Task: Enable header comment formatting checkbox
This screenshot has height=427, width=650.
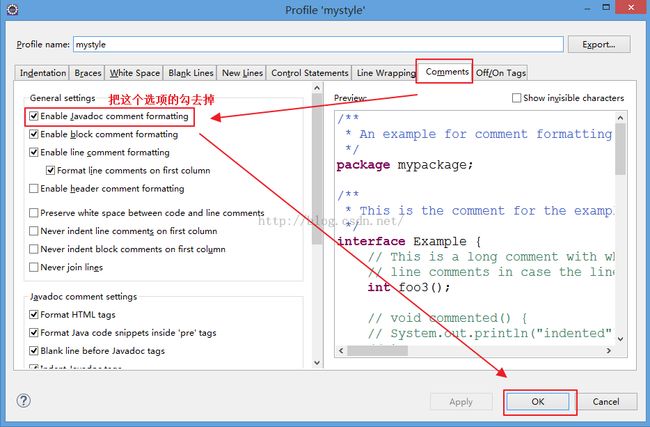Action: coord(34,189)
